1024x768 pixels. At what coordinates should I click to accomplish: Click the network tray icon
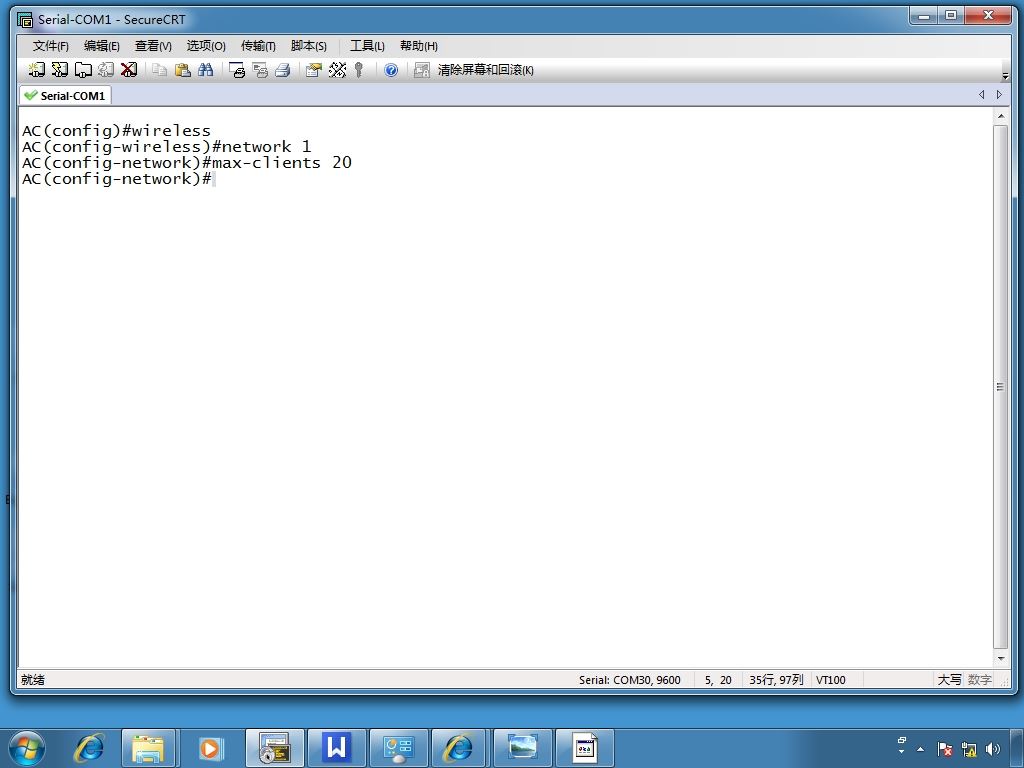(969, 749)
